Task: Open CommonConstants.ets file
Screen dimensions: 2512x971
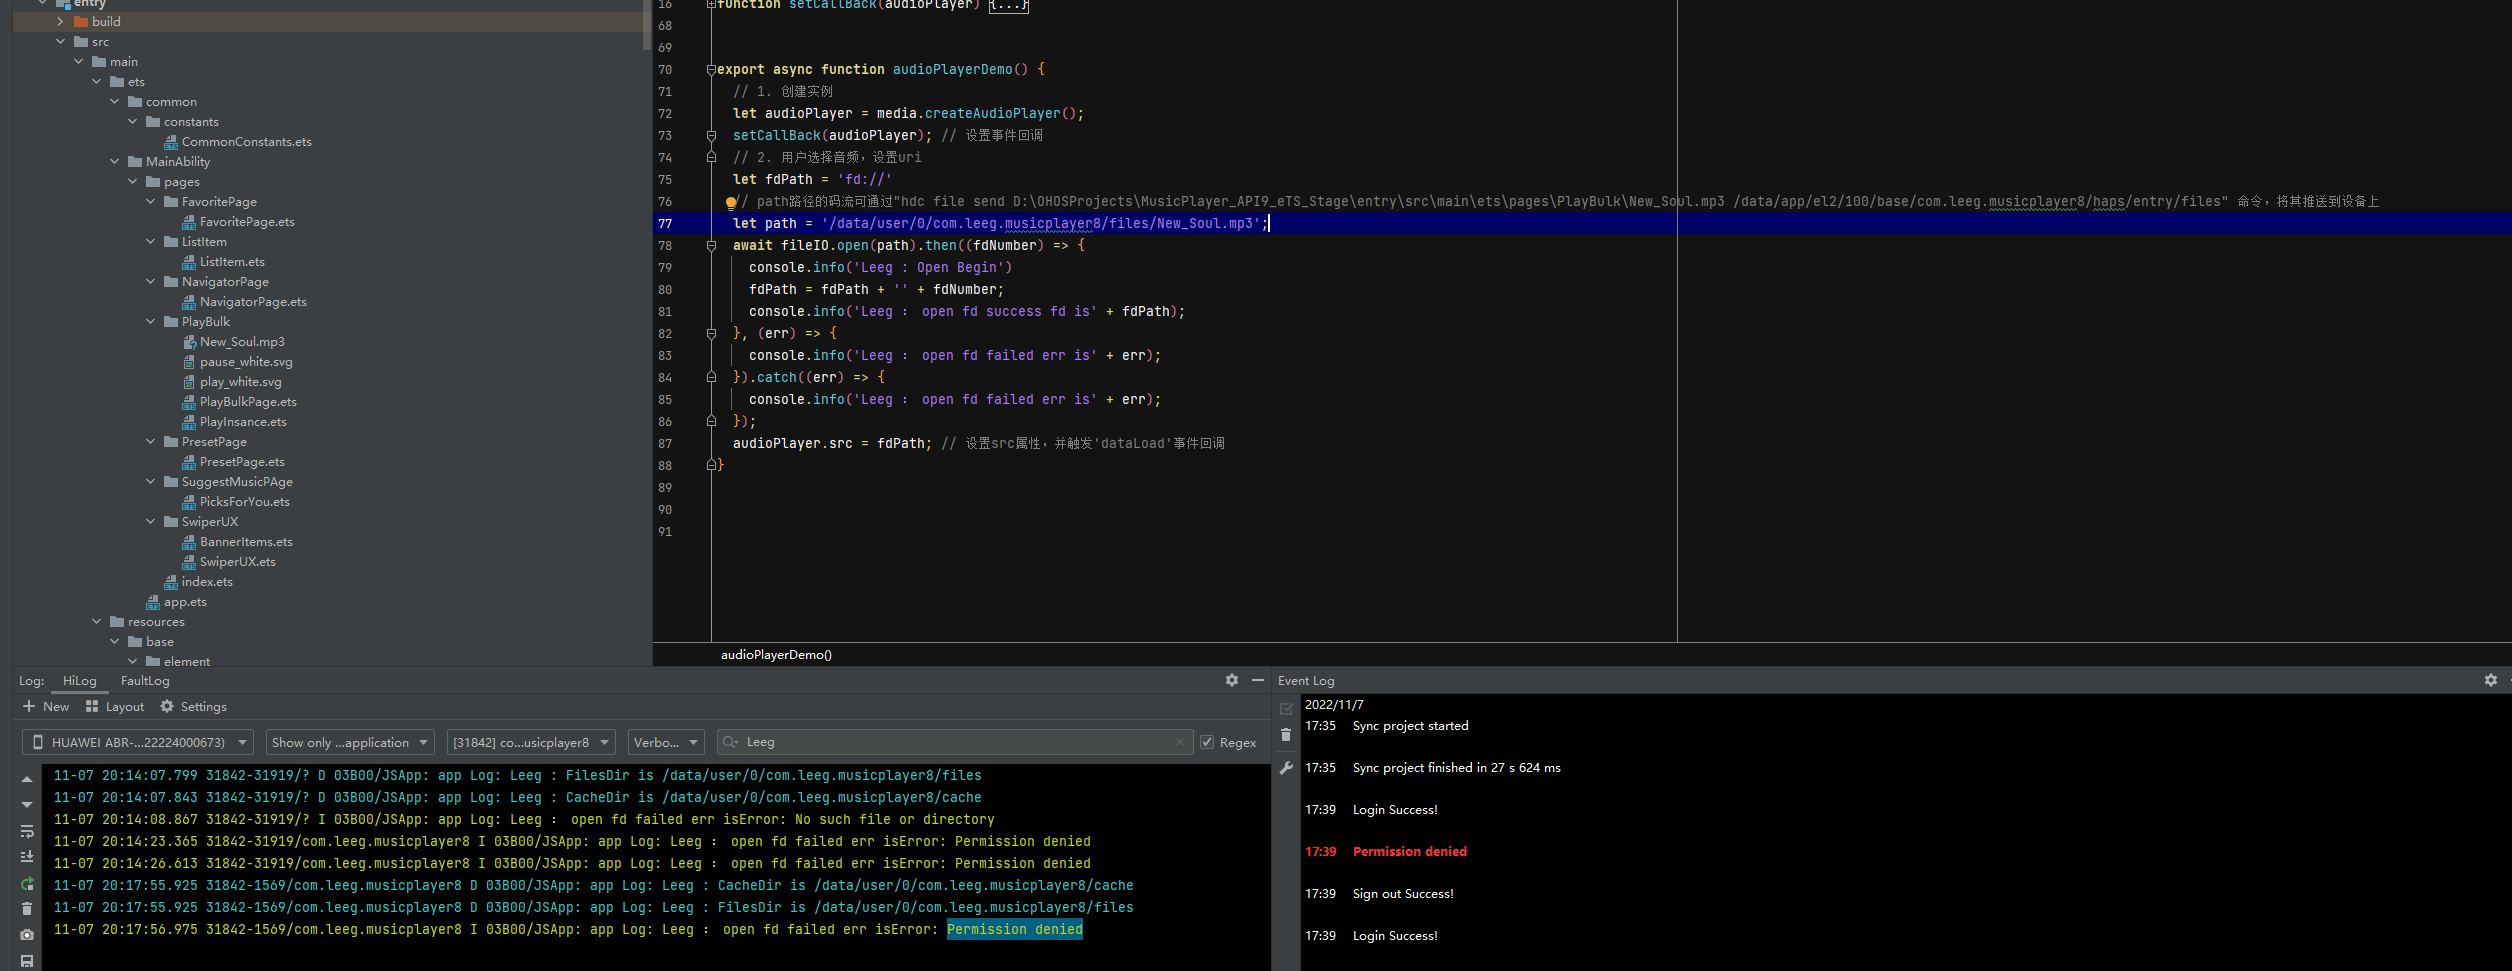Action: [x=246, y=142]
